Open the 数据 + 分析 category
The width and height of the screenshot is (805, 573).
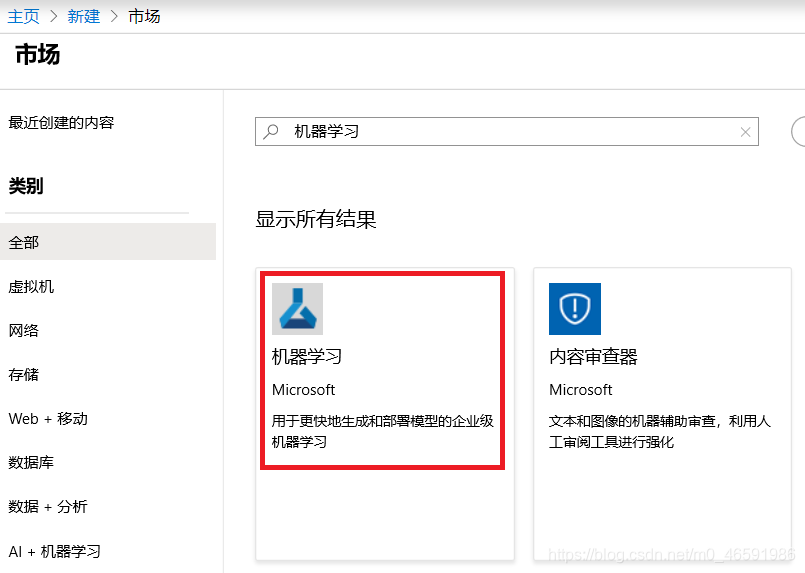click(x=48, y=507)
